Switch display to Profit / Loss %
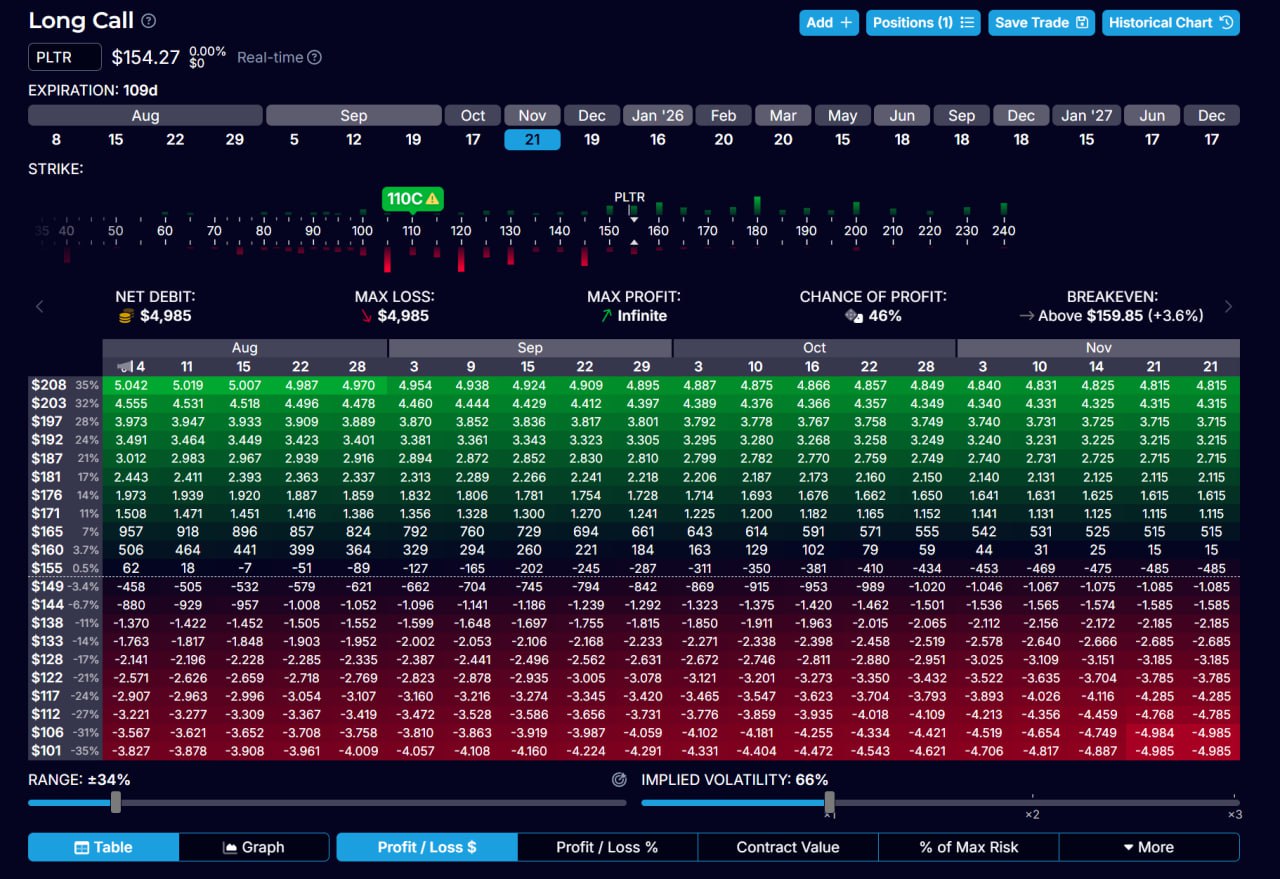This screenshot has width=1280, height=879. click(607, 847)
